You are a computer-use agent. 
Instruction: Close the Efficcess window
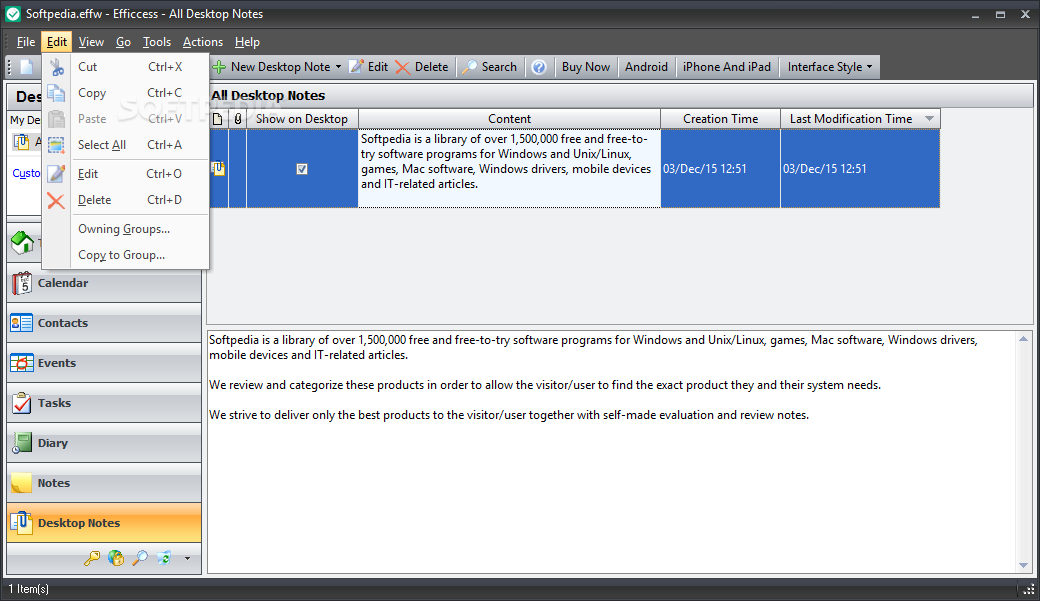click(1025, 14)
